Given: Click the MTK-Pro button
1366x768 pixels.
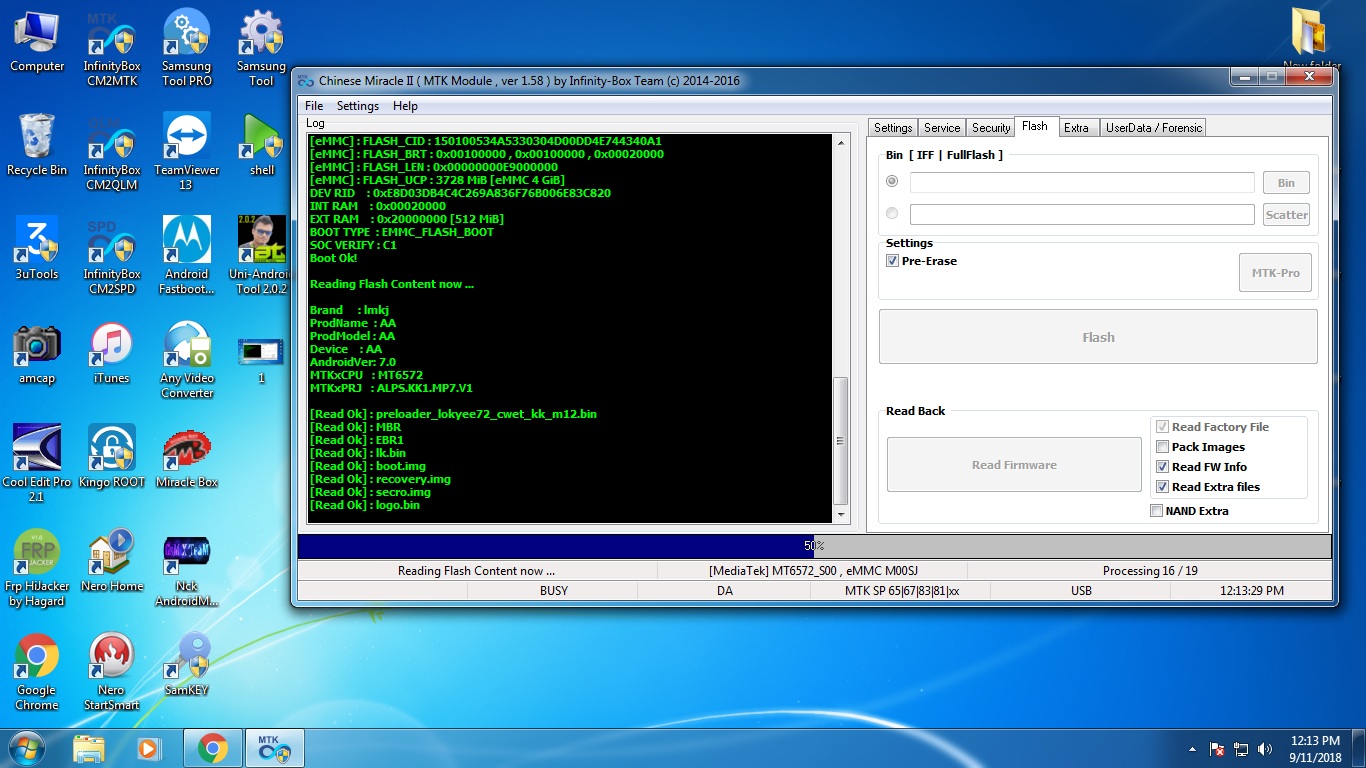Looking at the screenshot, I should coord(1275,273).
